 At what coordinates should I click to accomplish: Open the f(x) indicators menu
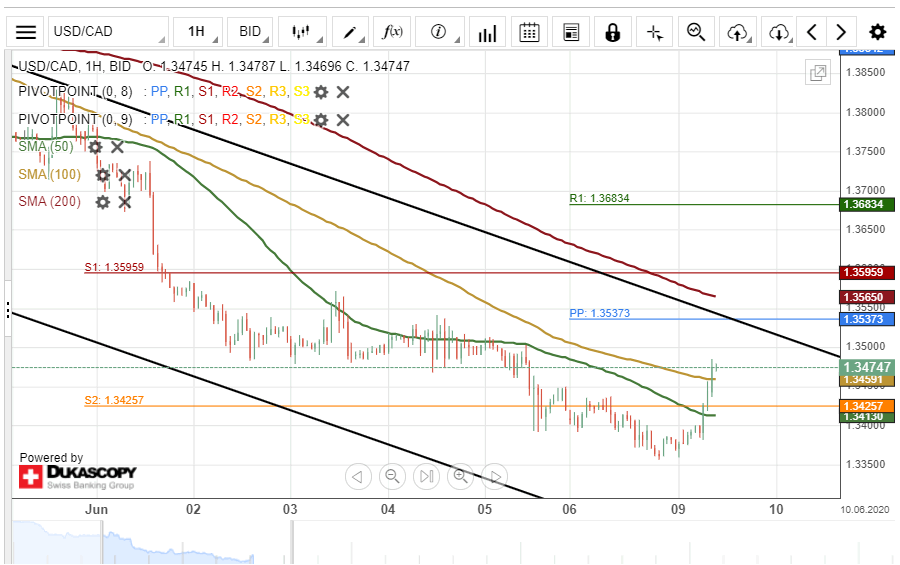coord(392,32)
